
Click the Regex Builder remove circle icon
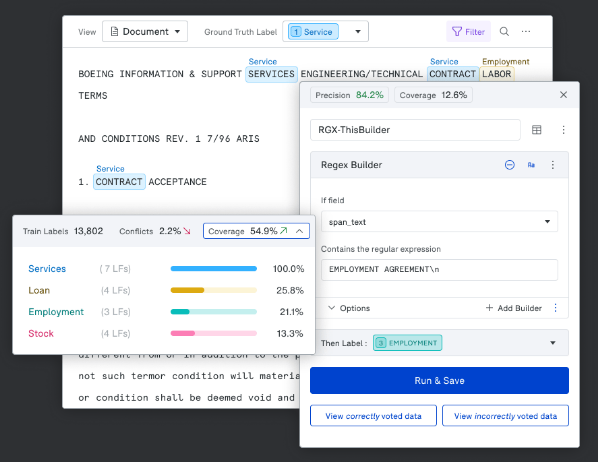510,165
